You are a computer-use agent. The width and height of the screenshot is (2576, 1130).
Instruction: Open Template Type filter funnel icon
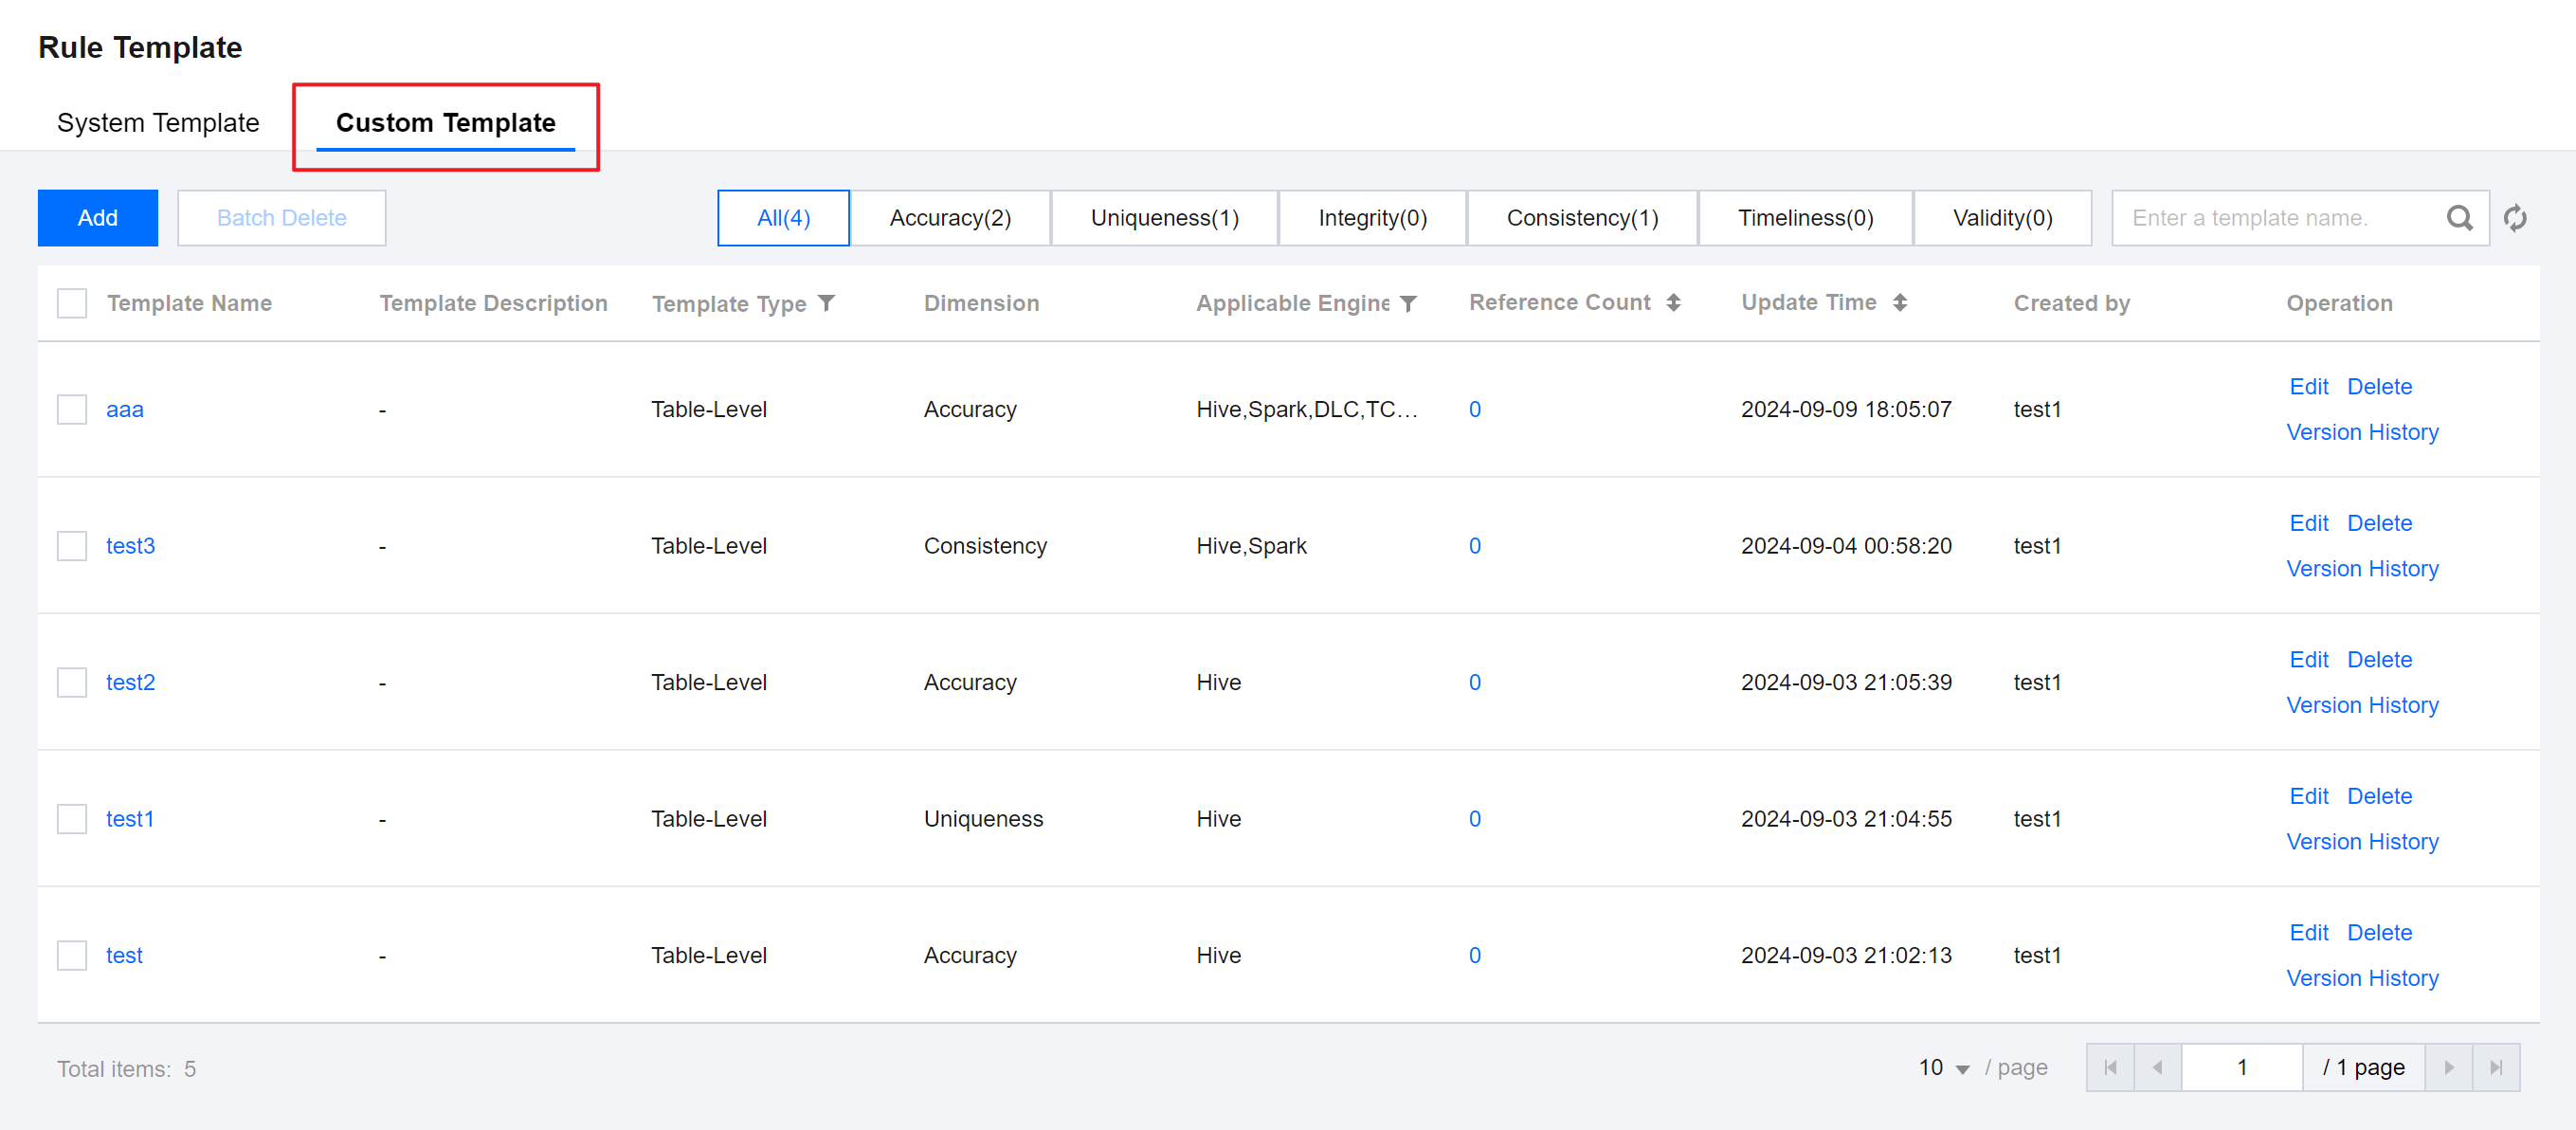[826, 303]
